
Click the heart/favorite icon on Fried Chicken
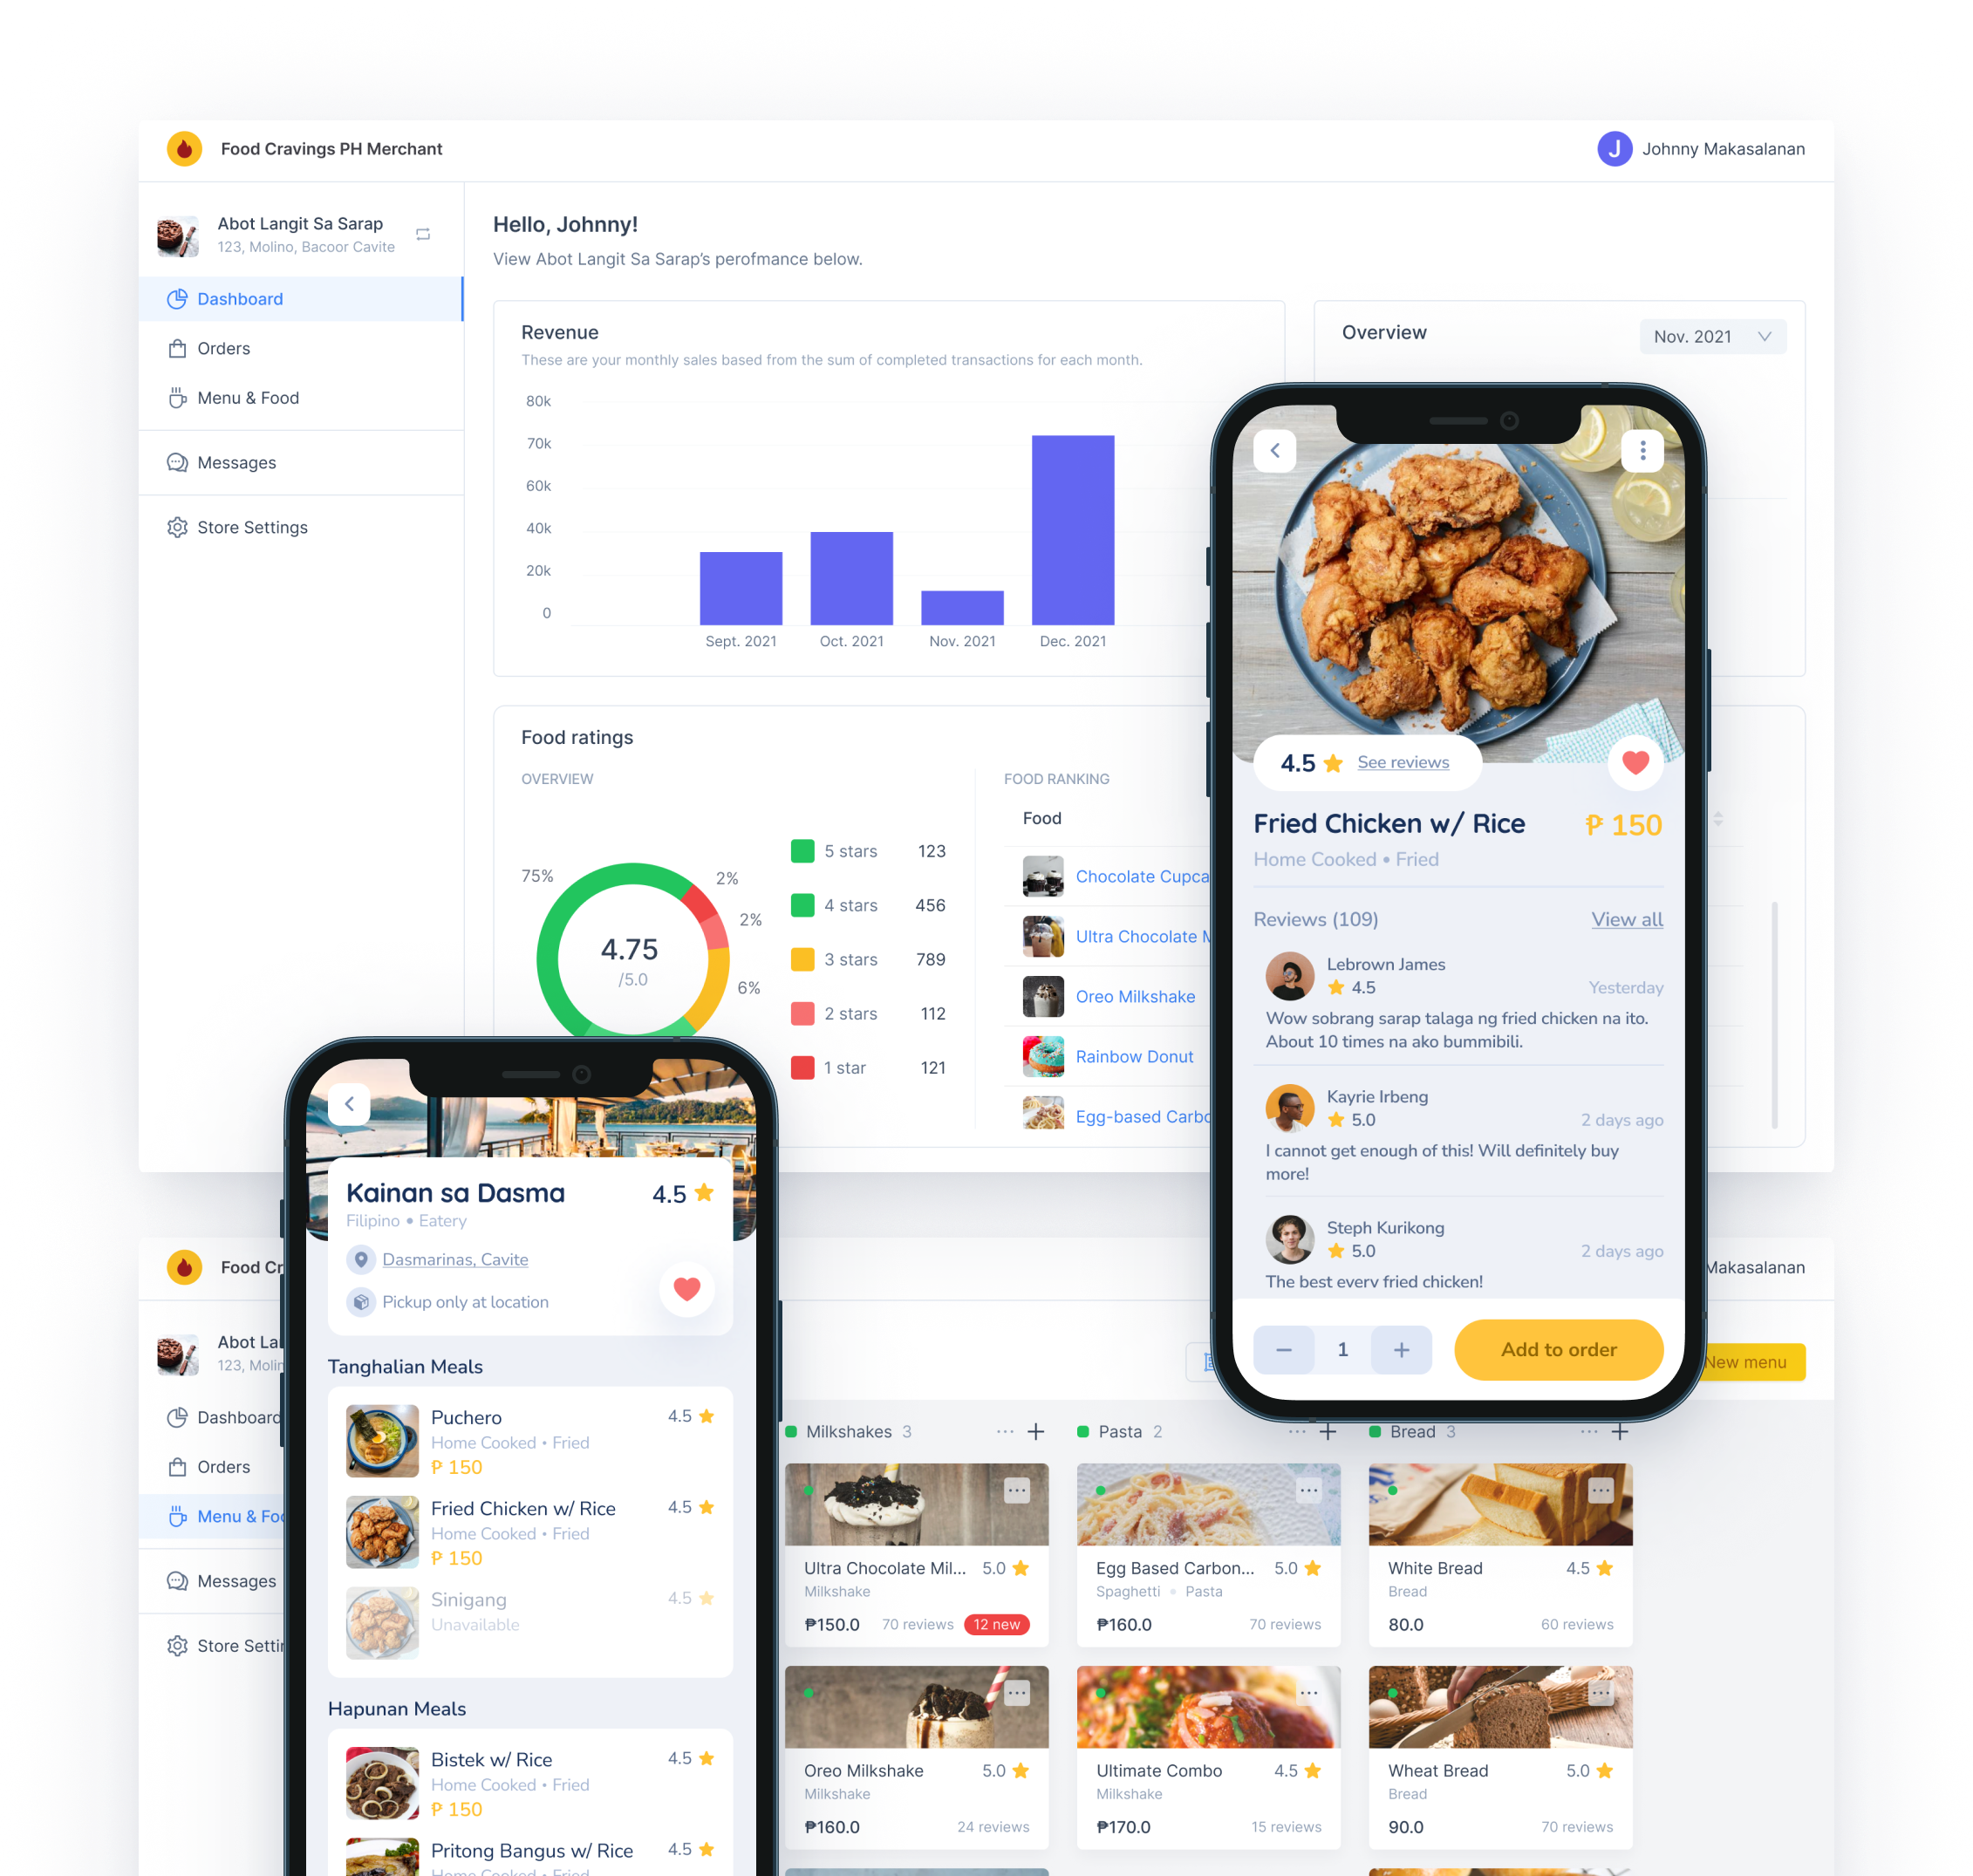pyautogui.click(x=1636, y=761)
